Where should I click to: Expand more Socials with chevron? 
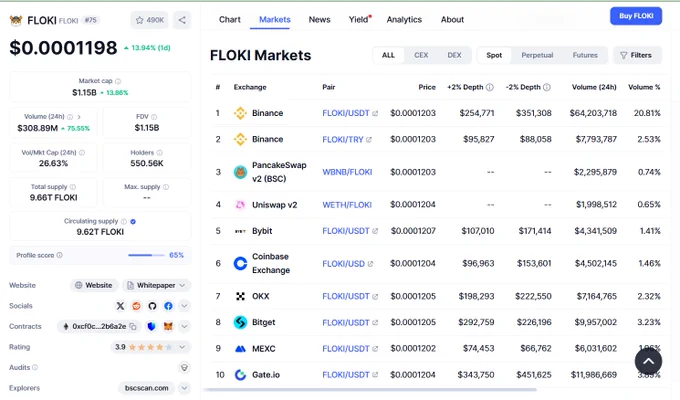pos(184,306)
